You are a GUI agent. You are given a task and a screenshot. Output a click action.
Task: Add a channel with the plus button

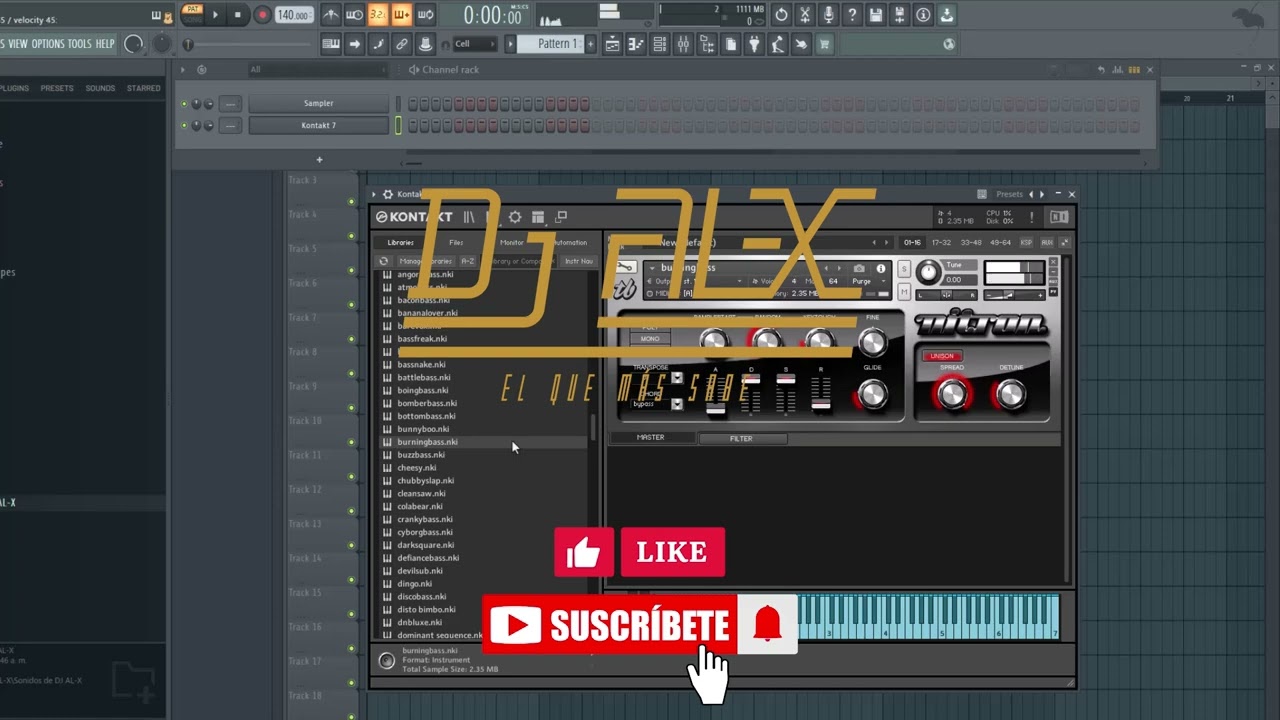320,160
